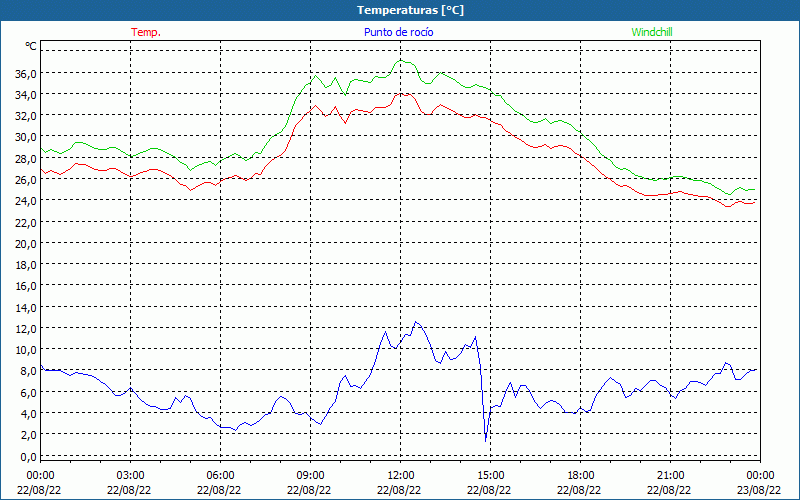Select the blue 'Punto de rocío' legend label
The image size is (800, 500).
398,32
